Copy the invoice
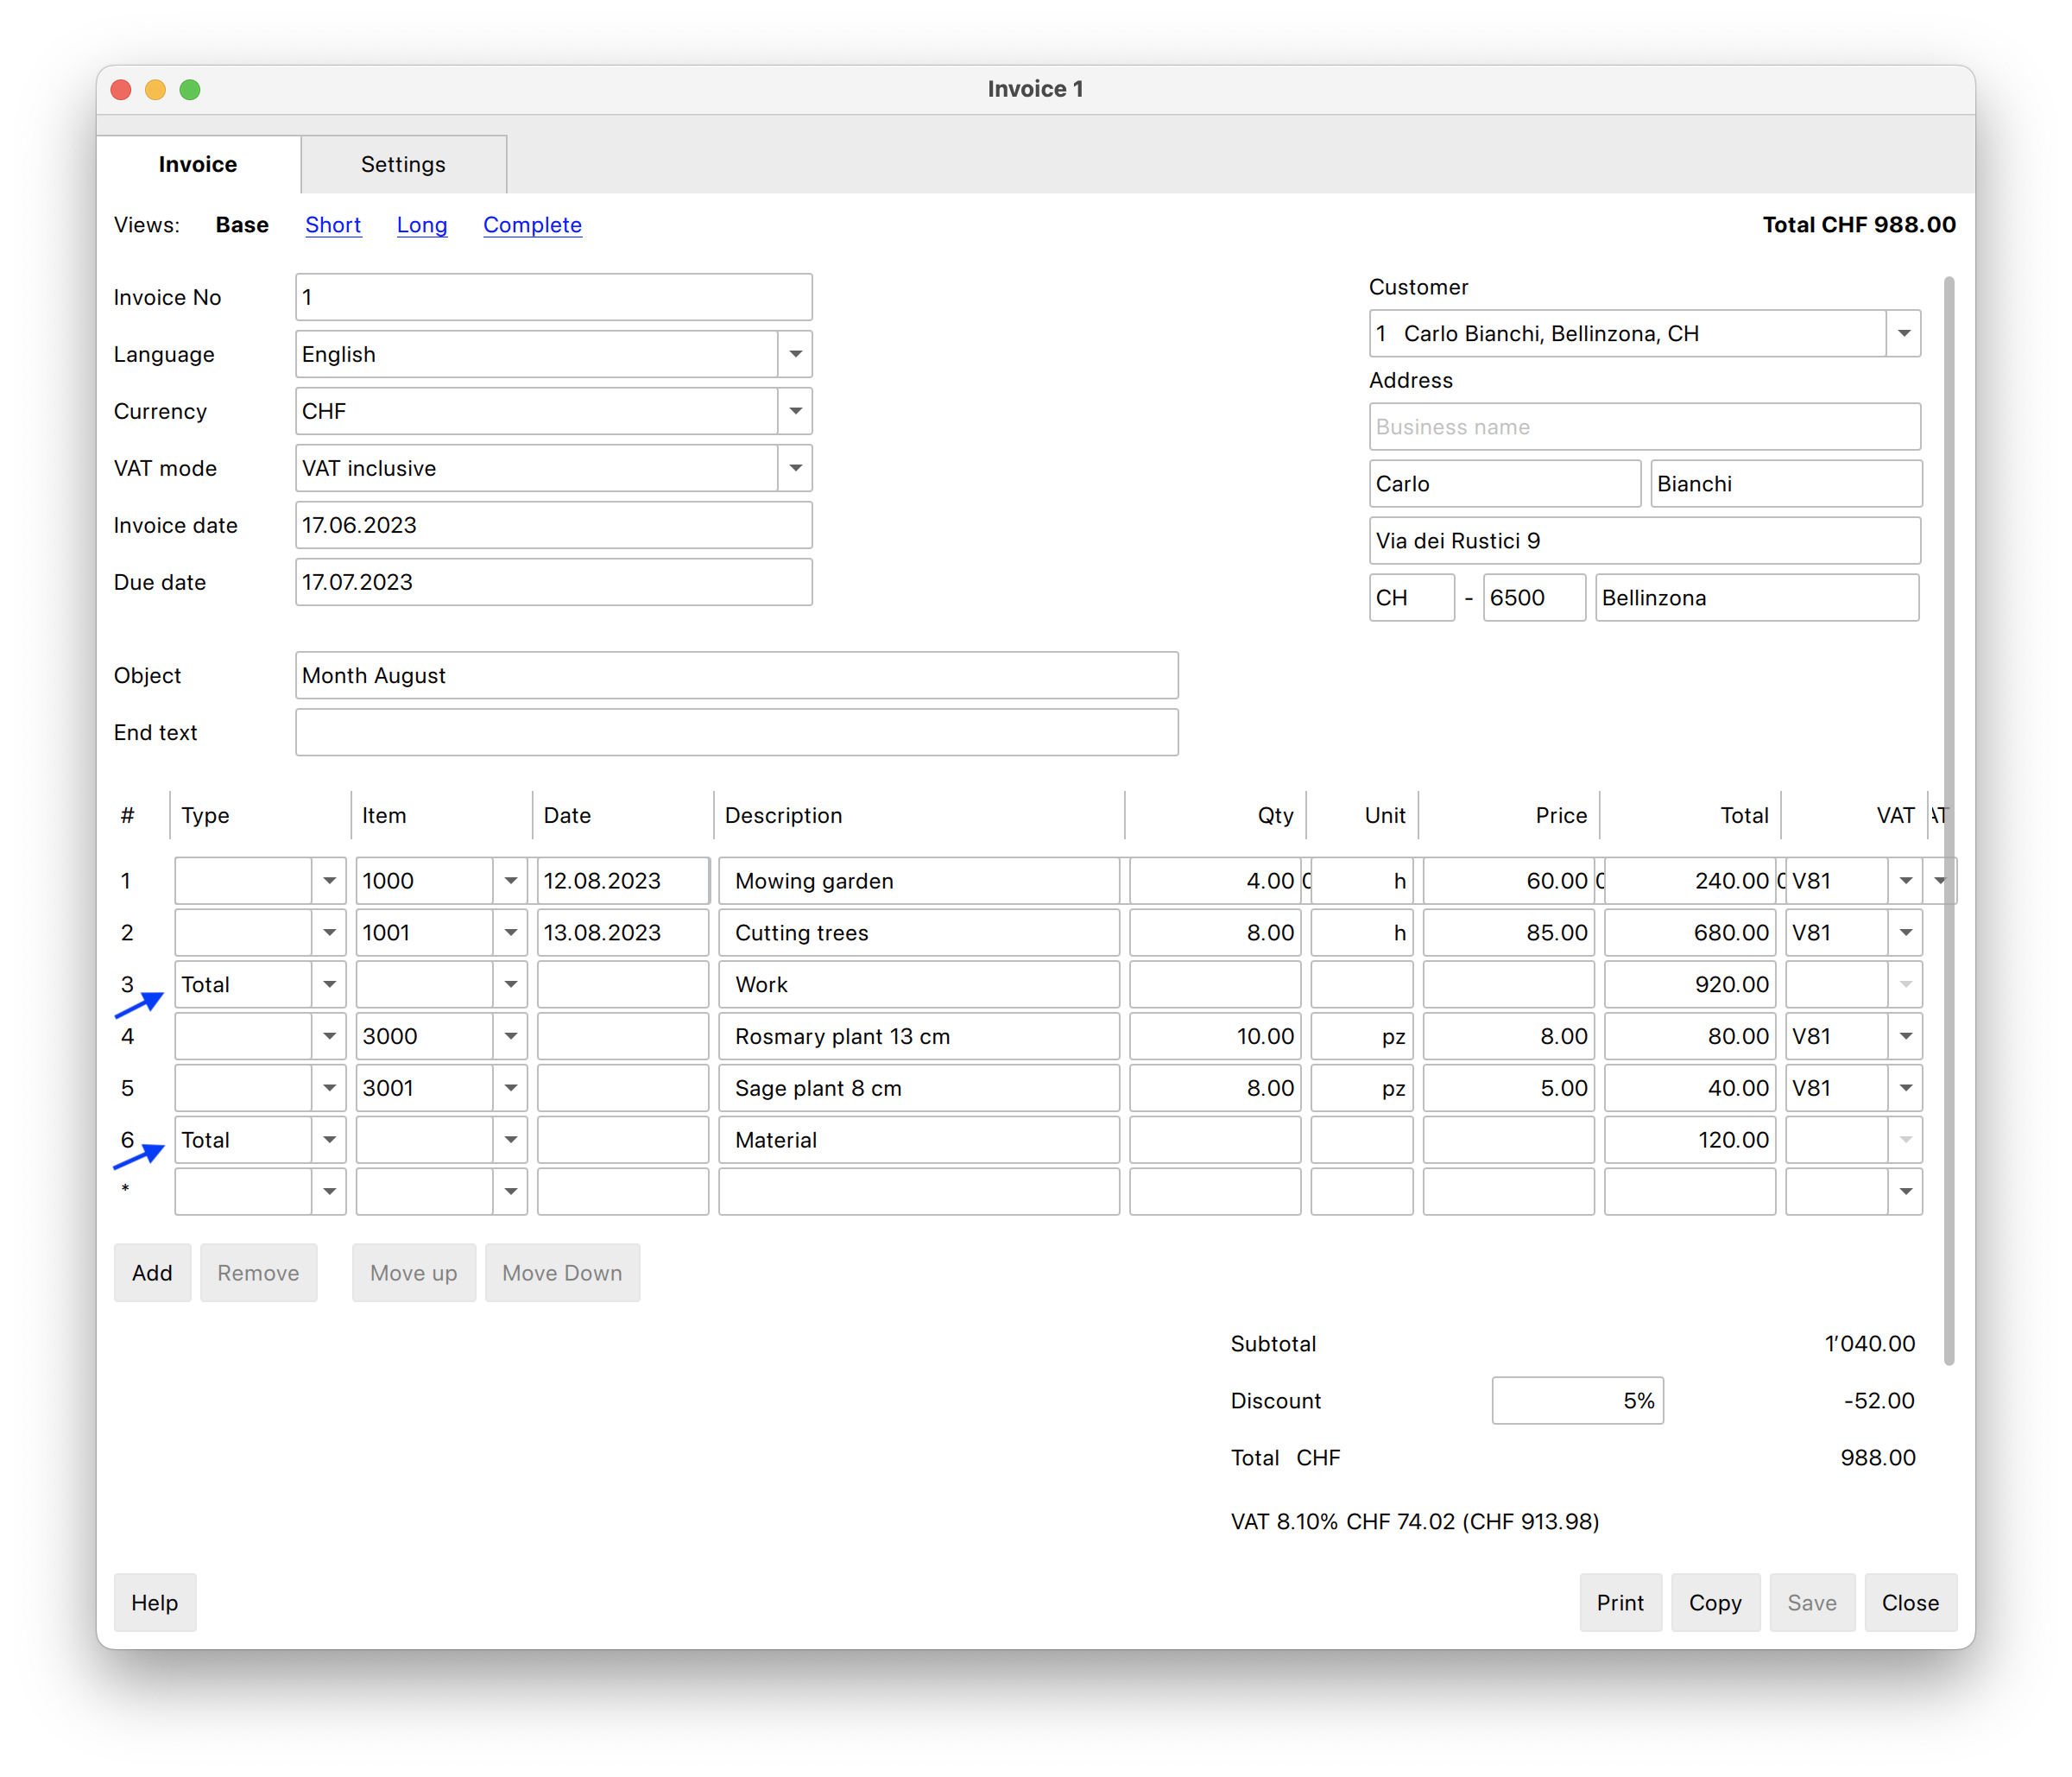Viewport: 2072px width, 1777px height. [1715, 1602]
